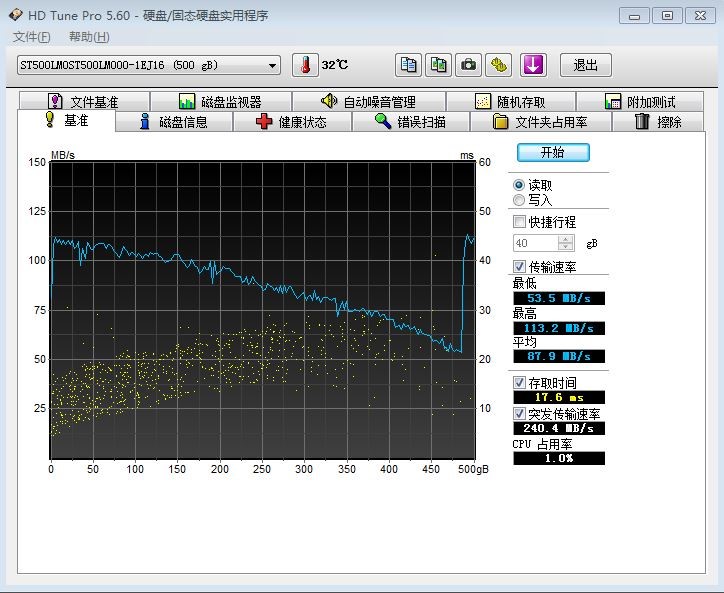Click the purple down-arrow save icon
Image resolution: width=724 pixels, height=593 pixels.
(532, 65)
